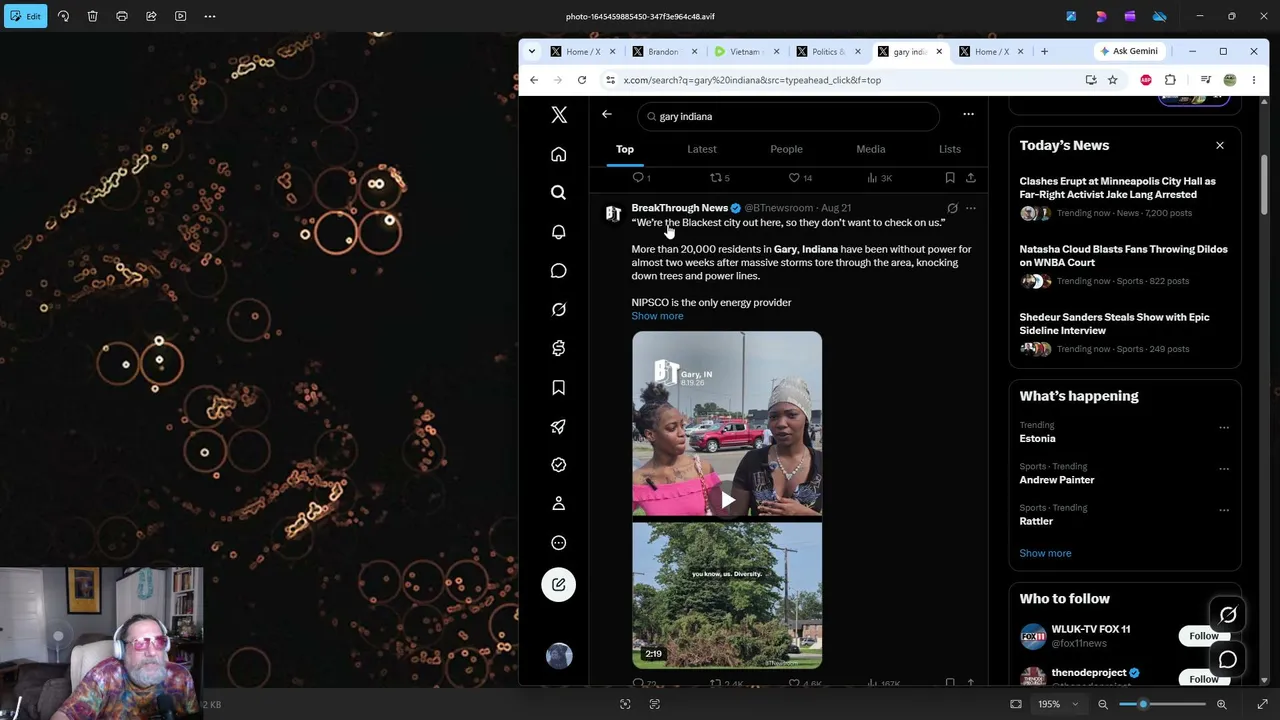Click the browser address bar URL
Image resolution: width=1280 pixels, height=720 pixels.
[752, 80]
